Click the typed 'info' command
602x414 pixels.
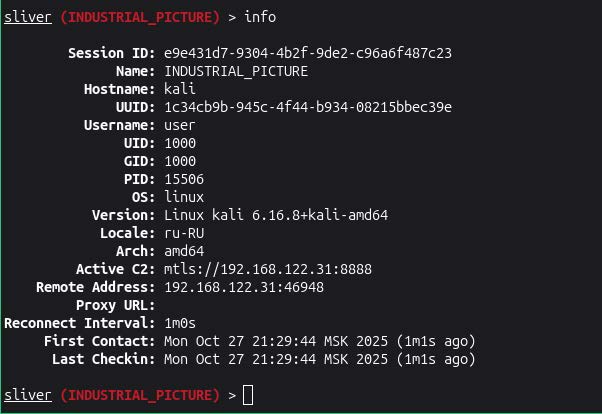(x=260, y=17)
